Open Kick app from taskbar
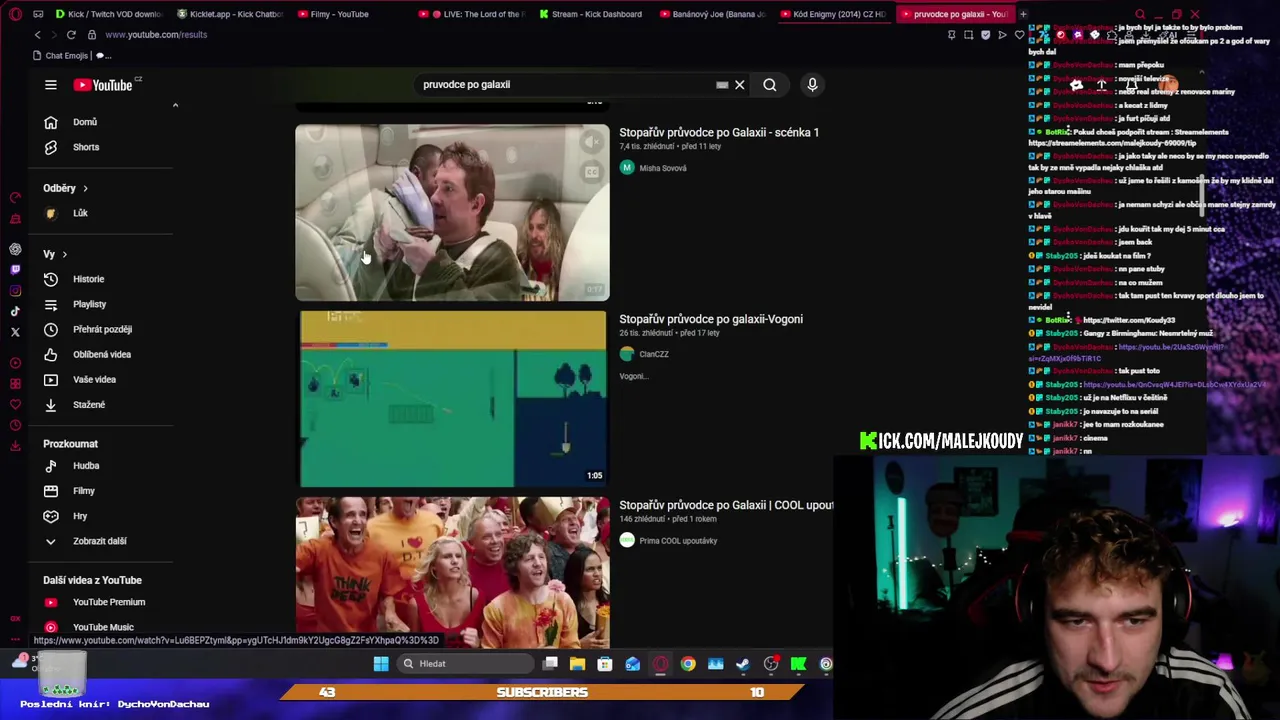Viewport: 1280px width, 720px height. point(798,664)
